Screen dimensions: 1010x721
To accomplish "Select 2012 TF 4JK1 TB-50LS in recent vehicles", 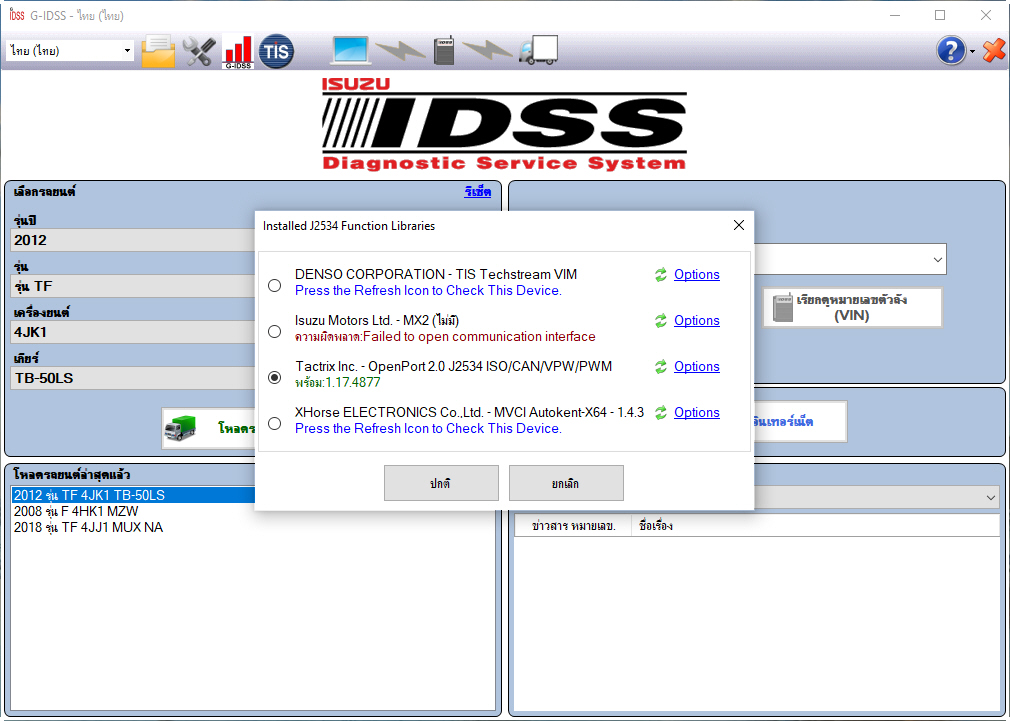I will pos(133,495).
